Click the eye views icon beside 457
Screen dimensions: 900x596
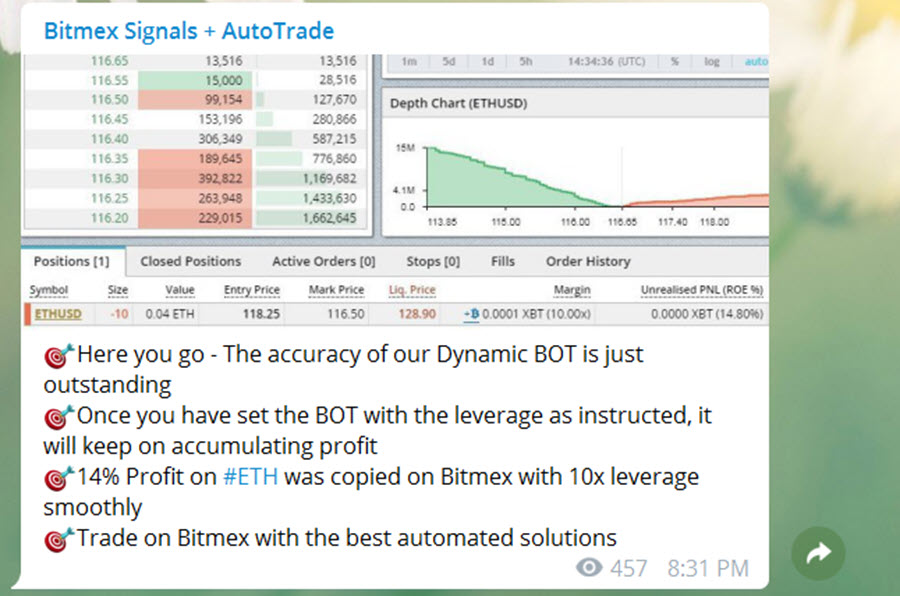(589, 568)
